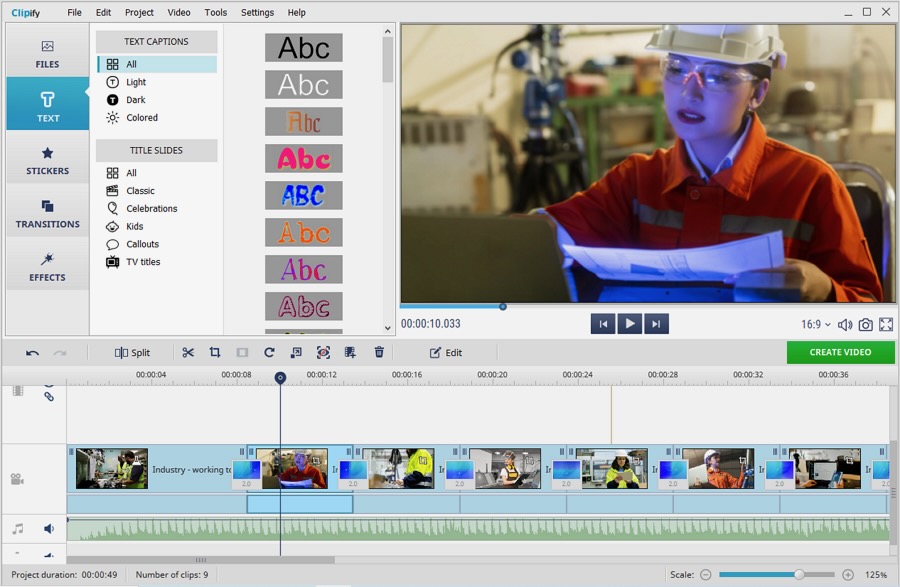Mute the music track speaker icon
The height and width of the screenshot is (587, 900).
point(48,529)
